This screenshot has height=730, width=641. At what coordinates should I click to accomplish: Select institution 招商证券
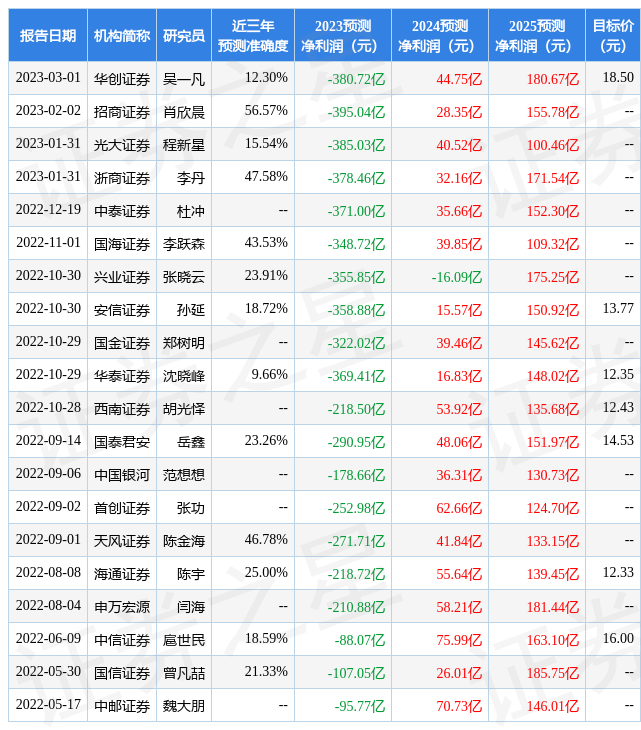(x=121, y=112)
